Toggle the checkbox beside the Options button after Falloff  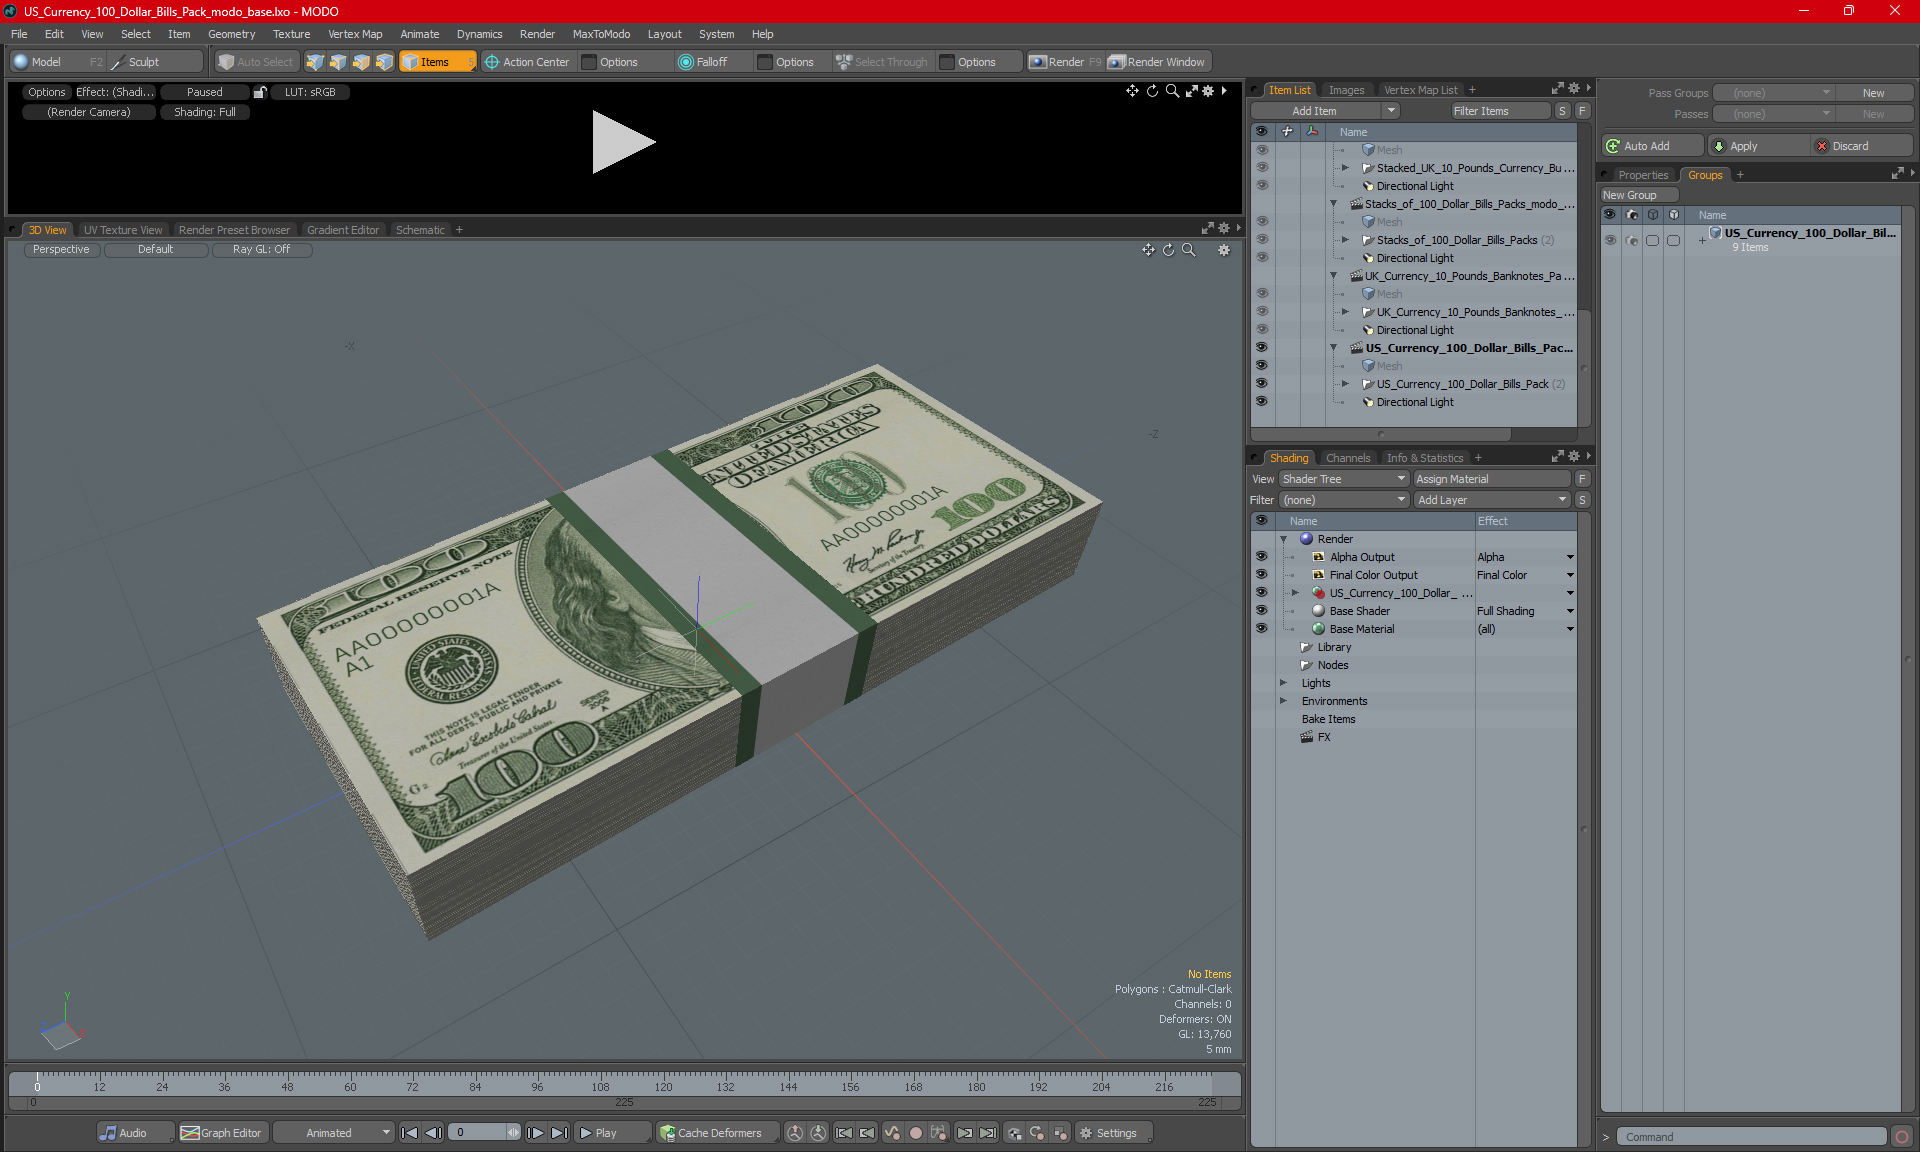[765, 62]
